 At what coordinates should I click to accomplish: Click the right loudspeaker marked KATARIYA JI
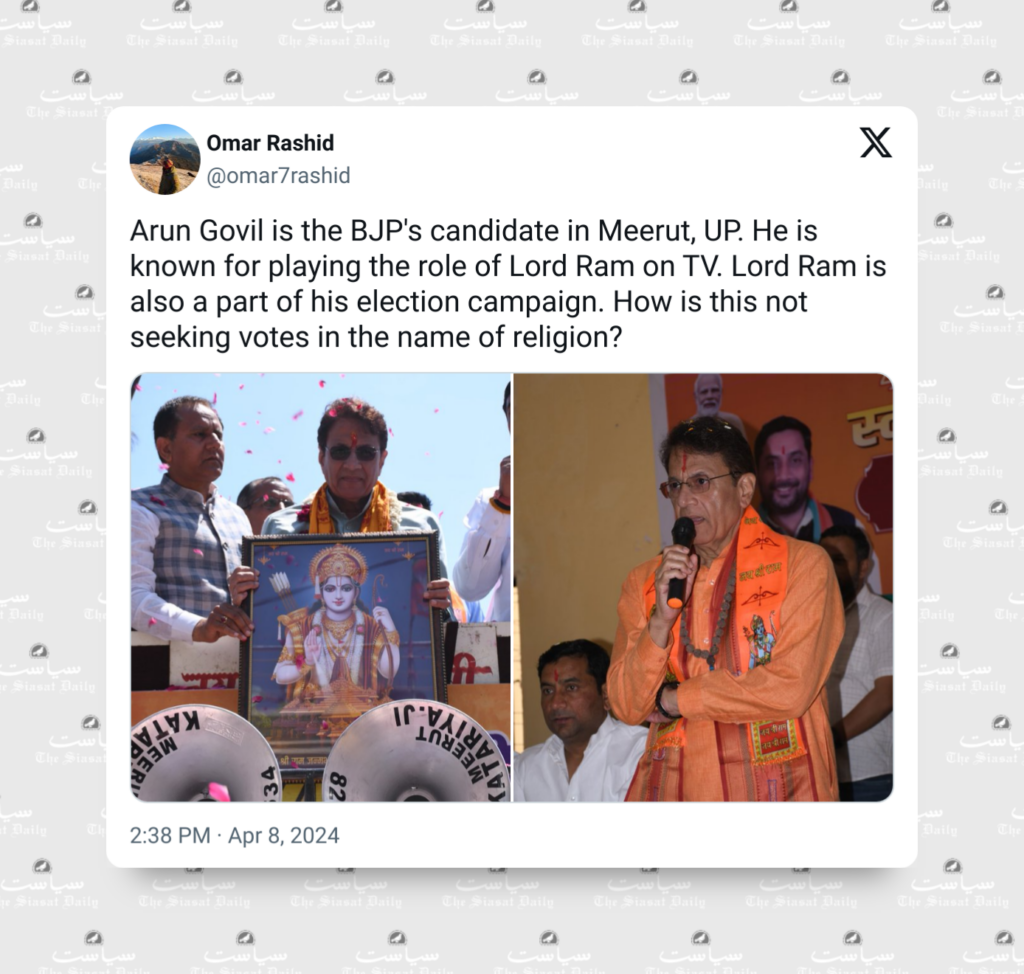coord(418,751)
